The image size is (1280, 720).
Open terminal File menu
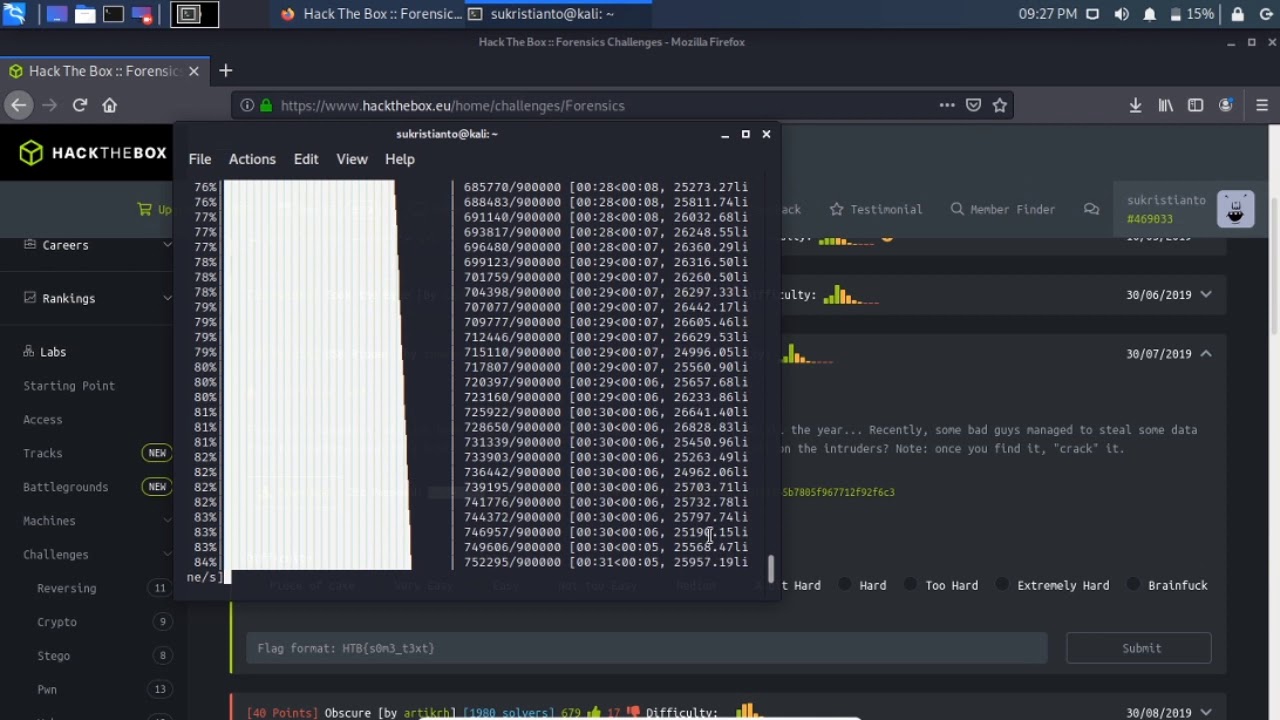[200, 159]
